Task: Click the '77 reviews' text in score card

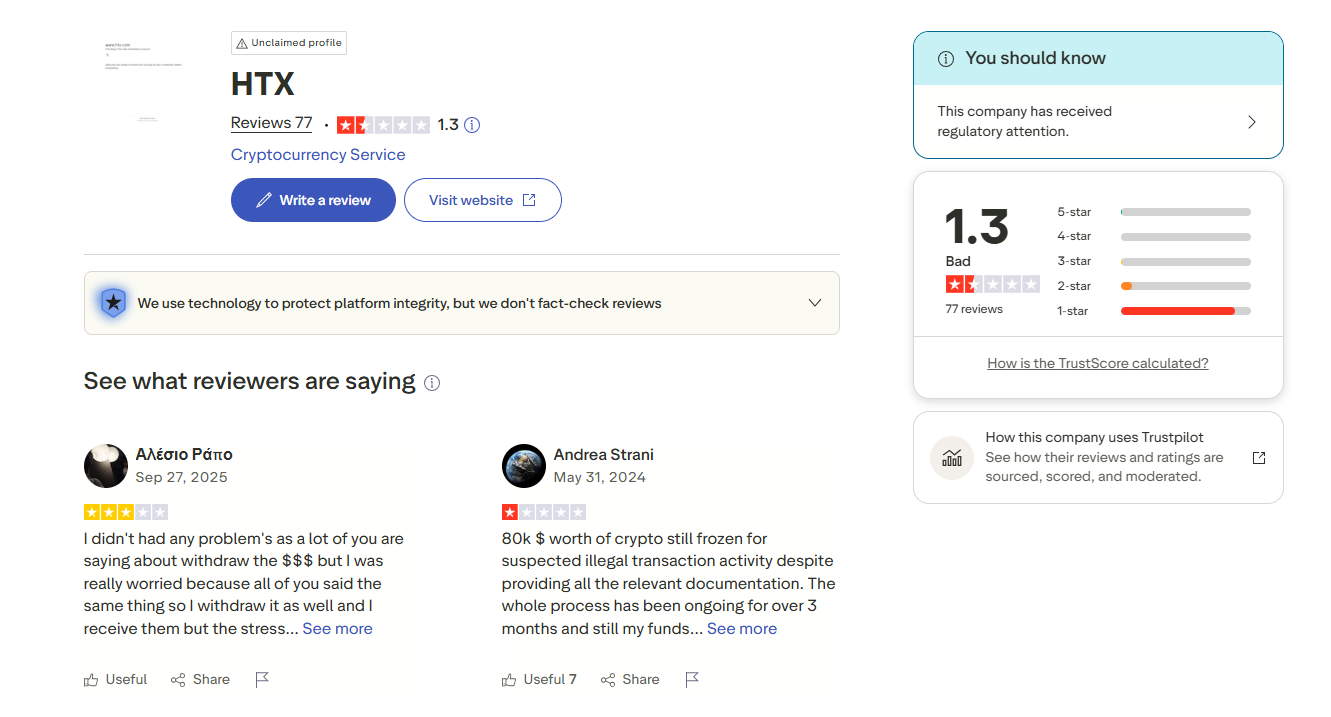Action: 974,310
